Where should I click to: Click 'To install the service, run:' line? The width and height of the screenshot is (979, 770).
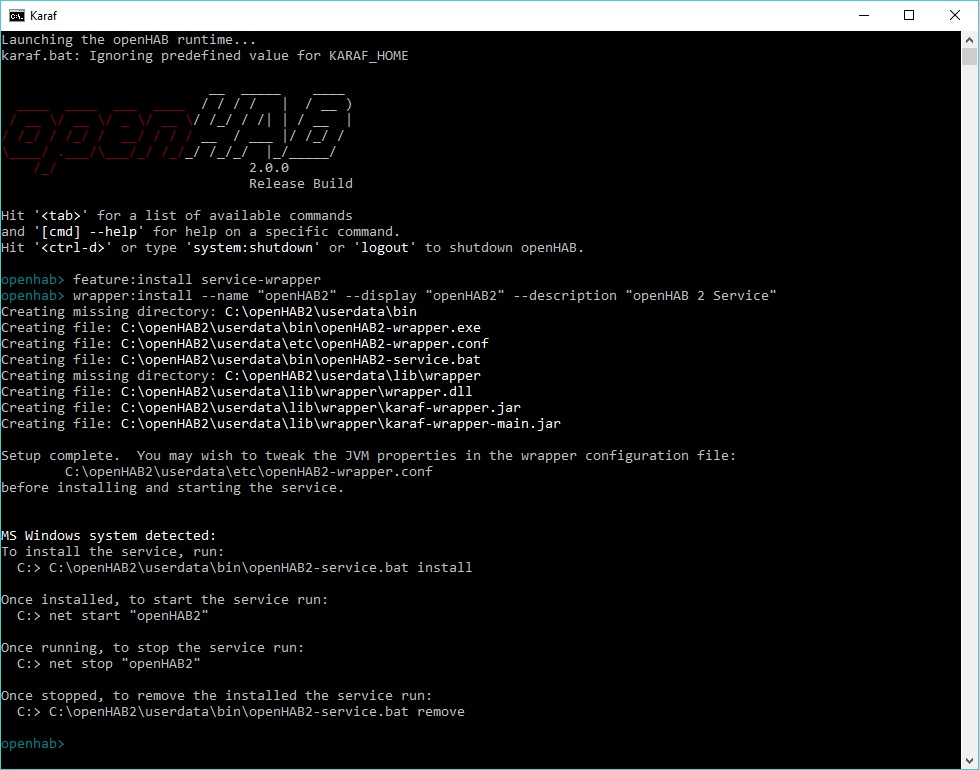(x=112, y=551)
